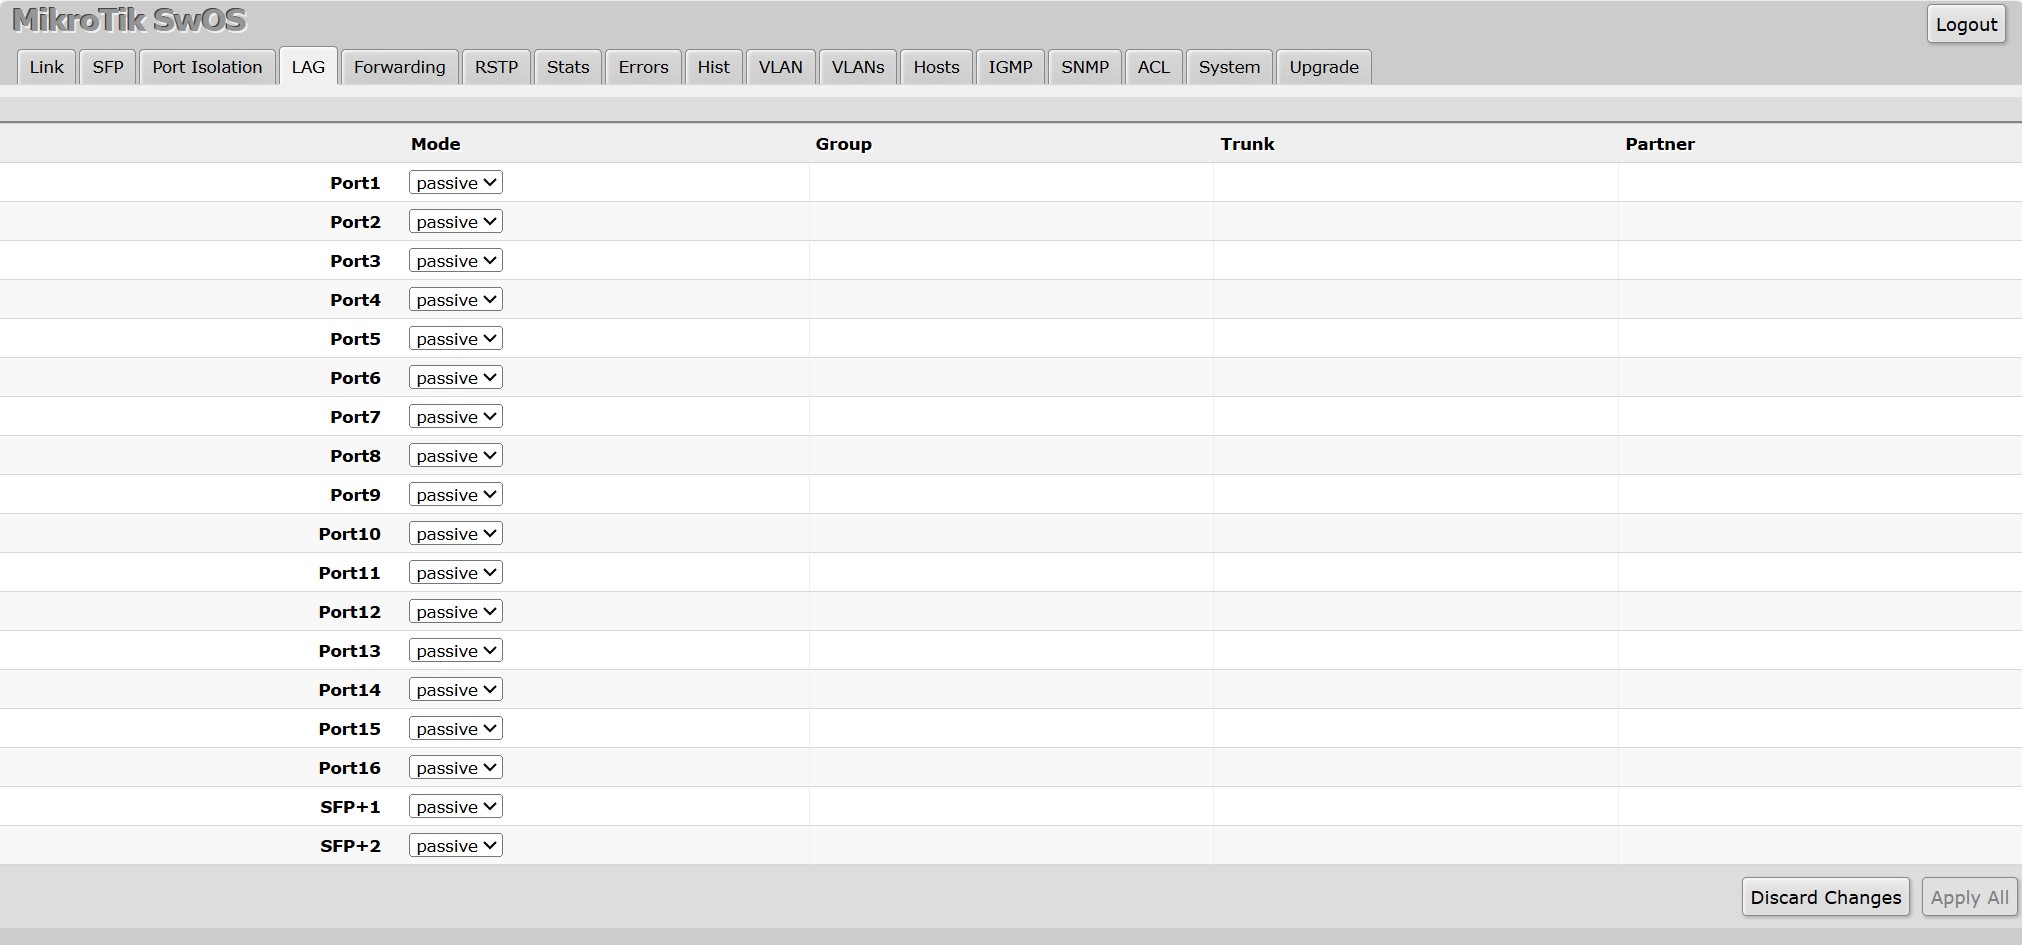Click the SFP+2 row label

(x=350, y=846)
